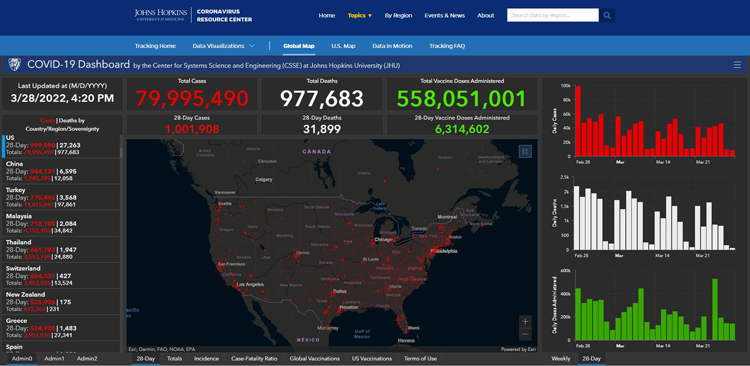This screenshot has height=366, width=750.
Task: Zoom out with the map minus button
Action: [x=525, y=333]
